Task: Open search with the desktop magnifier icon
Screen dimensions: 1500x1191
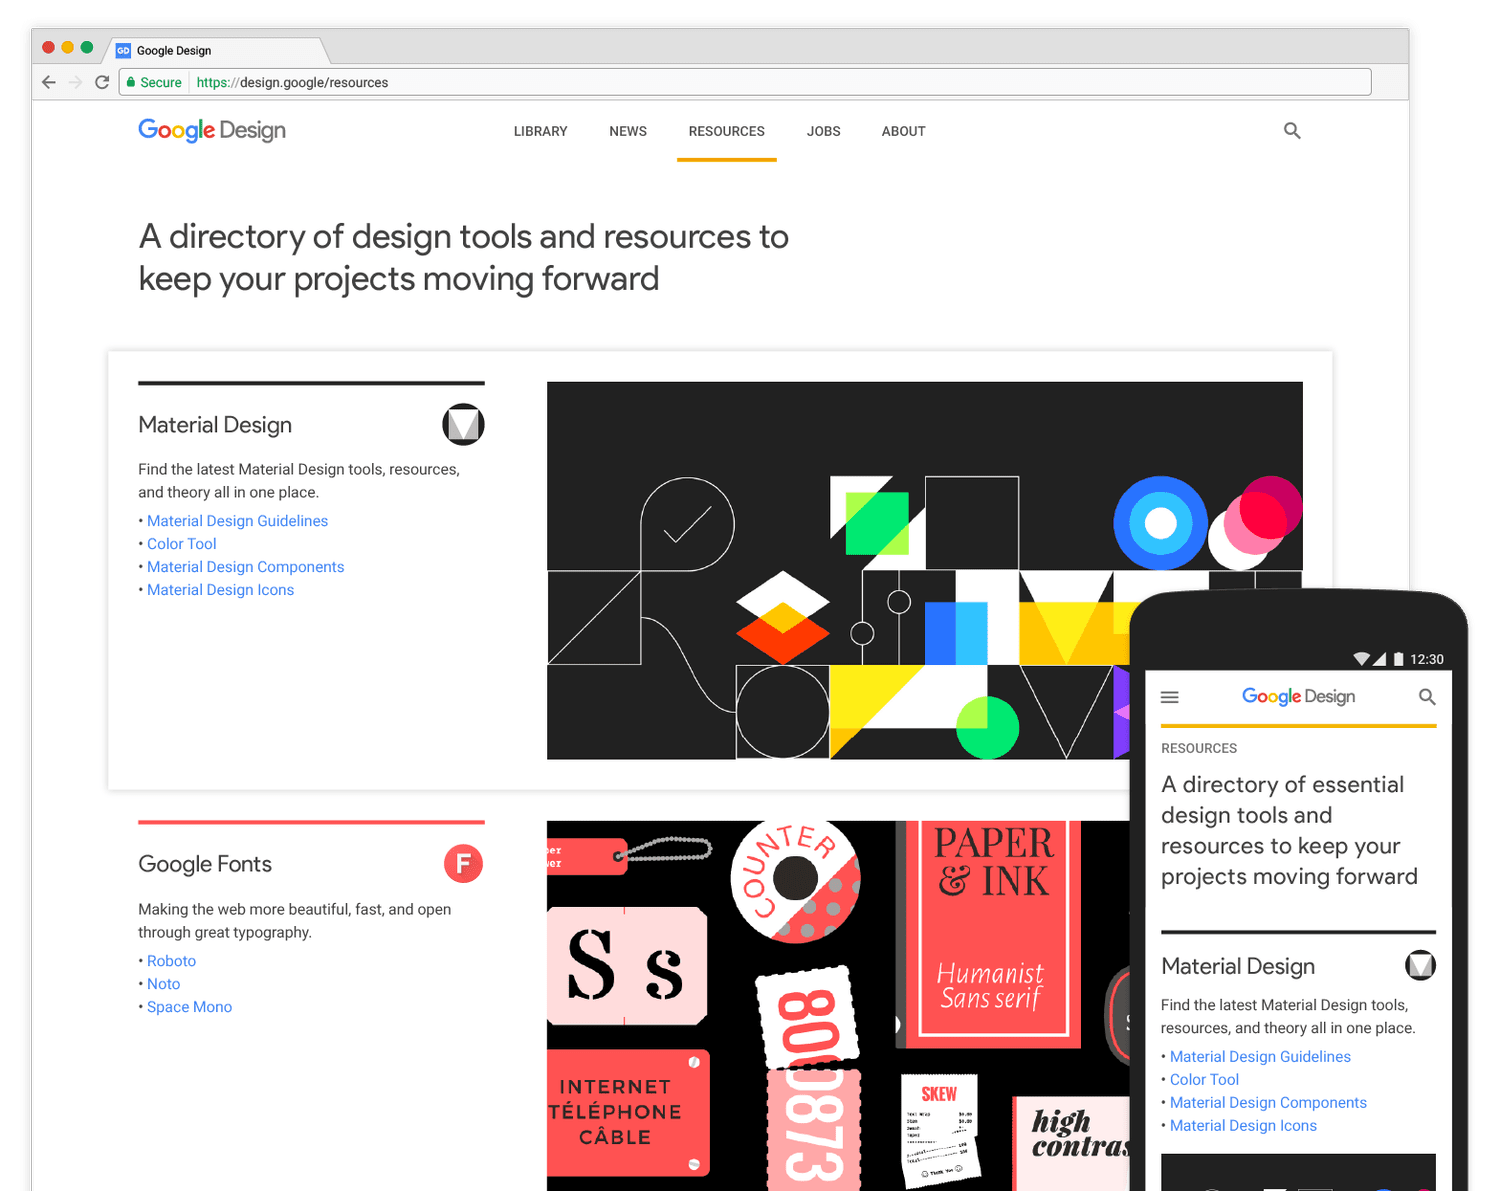Action: (1292, 130)
